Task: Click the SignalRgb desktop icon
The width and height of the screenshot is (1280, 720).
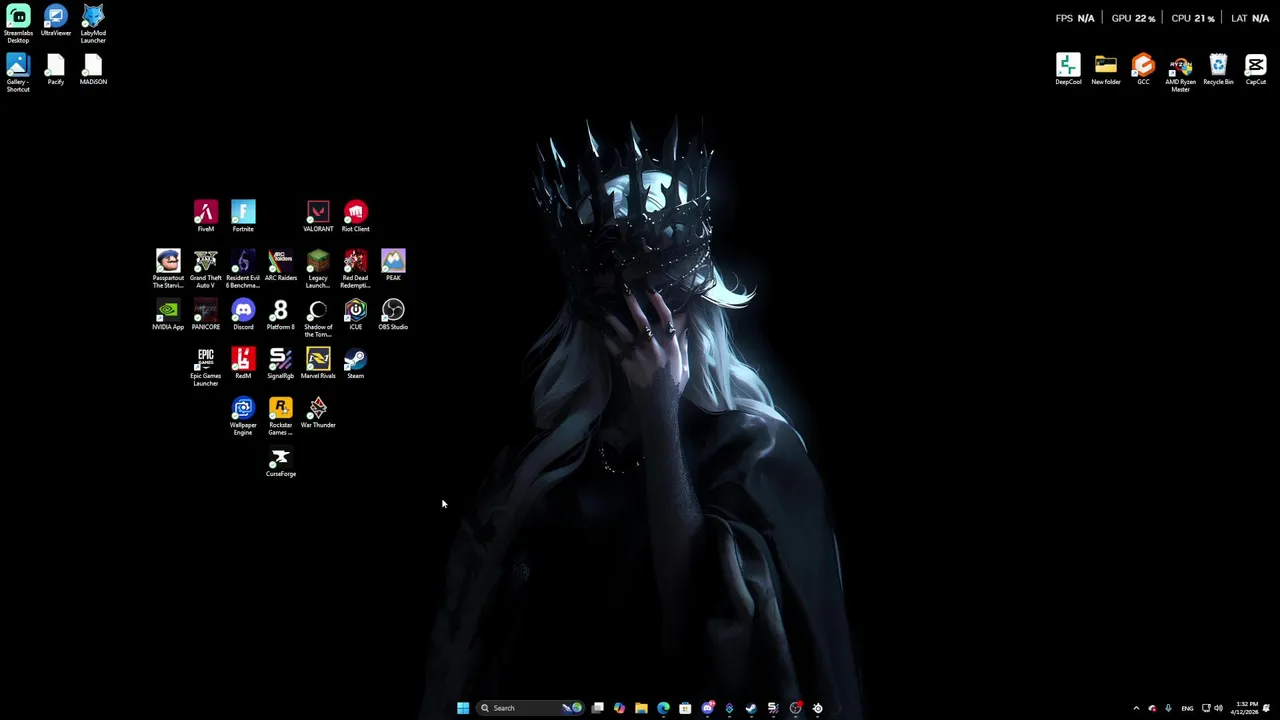Action: [x=281, y=364]
